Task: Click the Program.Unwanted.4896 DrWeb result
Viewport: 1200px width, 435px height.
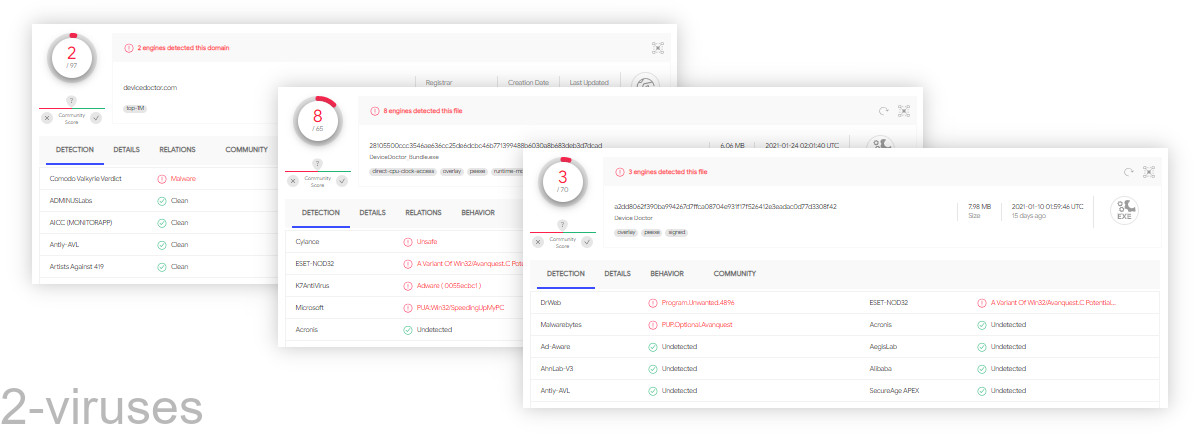Action: coord(700,302)
